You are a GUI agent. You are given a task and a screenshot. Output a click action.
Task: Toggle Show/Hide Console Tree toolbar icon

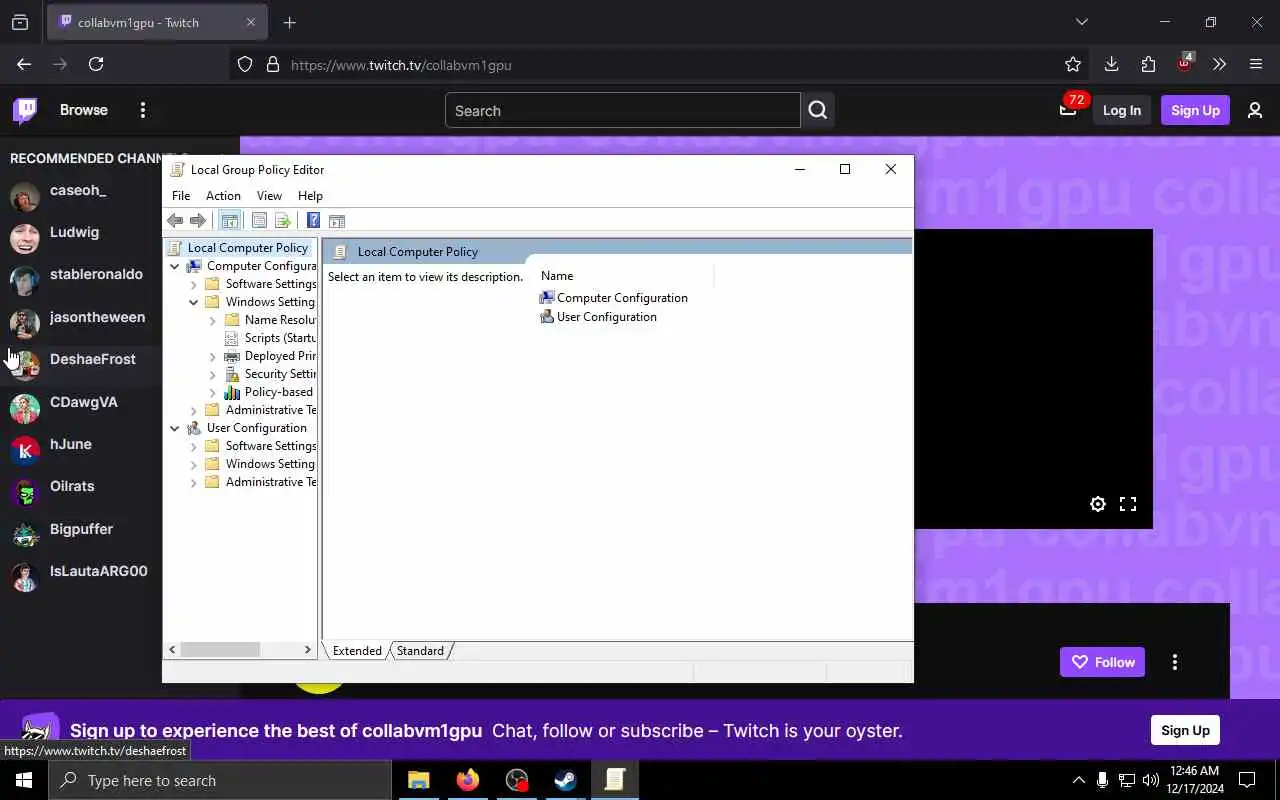pyautogui.click(x=230, y=221)
